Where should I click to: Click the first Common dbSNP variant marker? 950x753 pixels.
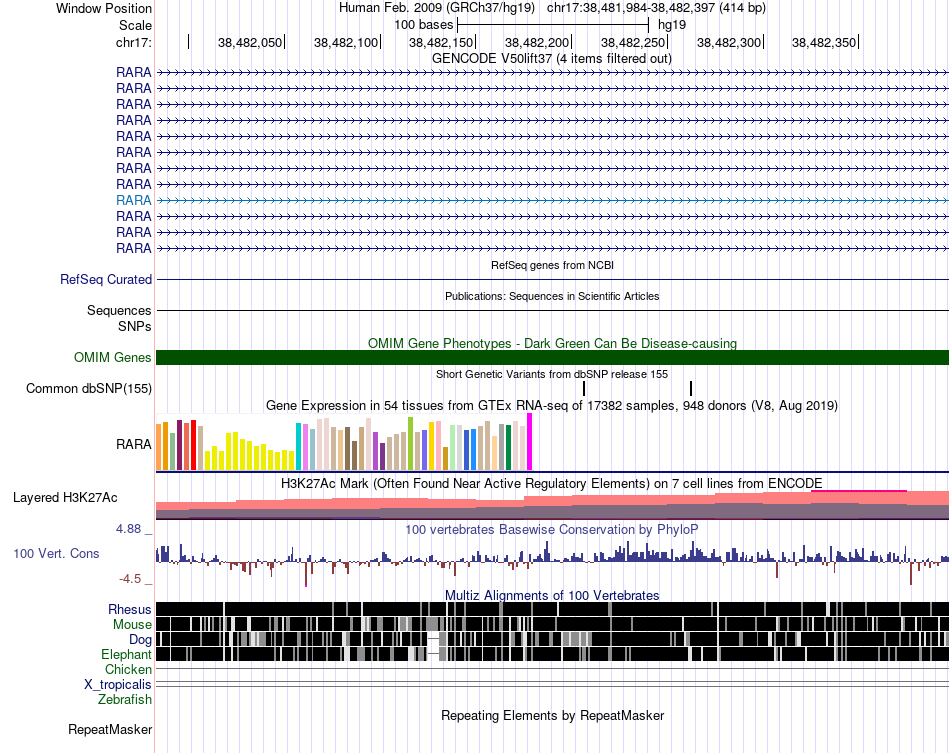coord(584,388)
